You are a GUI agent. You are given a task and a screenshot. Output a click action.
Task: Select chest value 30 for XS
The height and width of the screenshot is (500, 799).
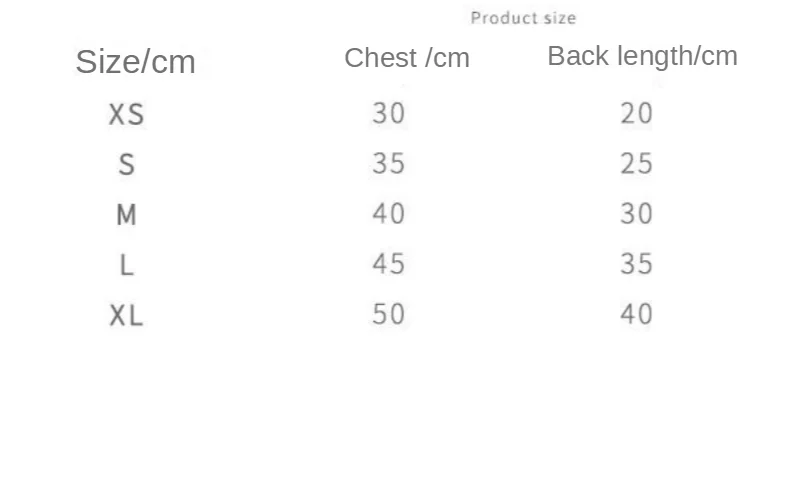click(x=389, y=114)
